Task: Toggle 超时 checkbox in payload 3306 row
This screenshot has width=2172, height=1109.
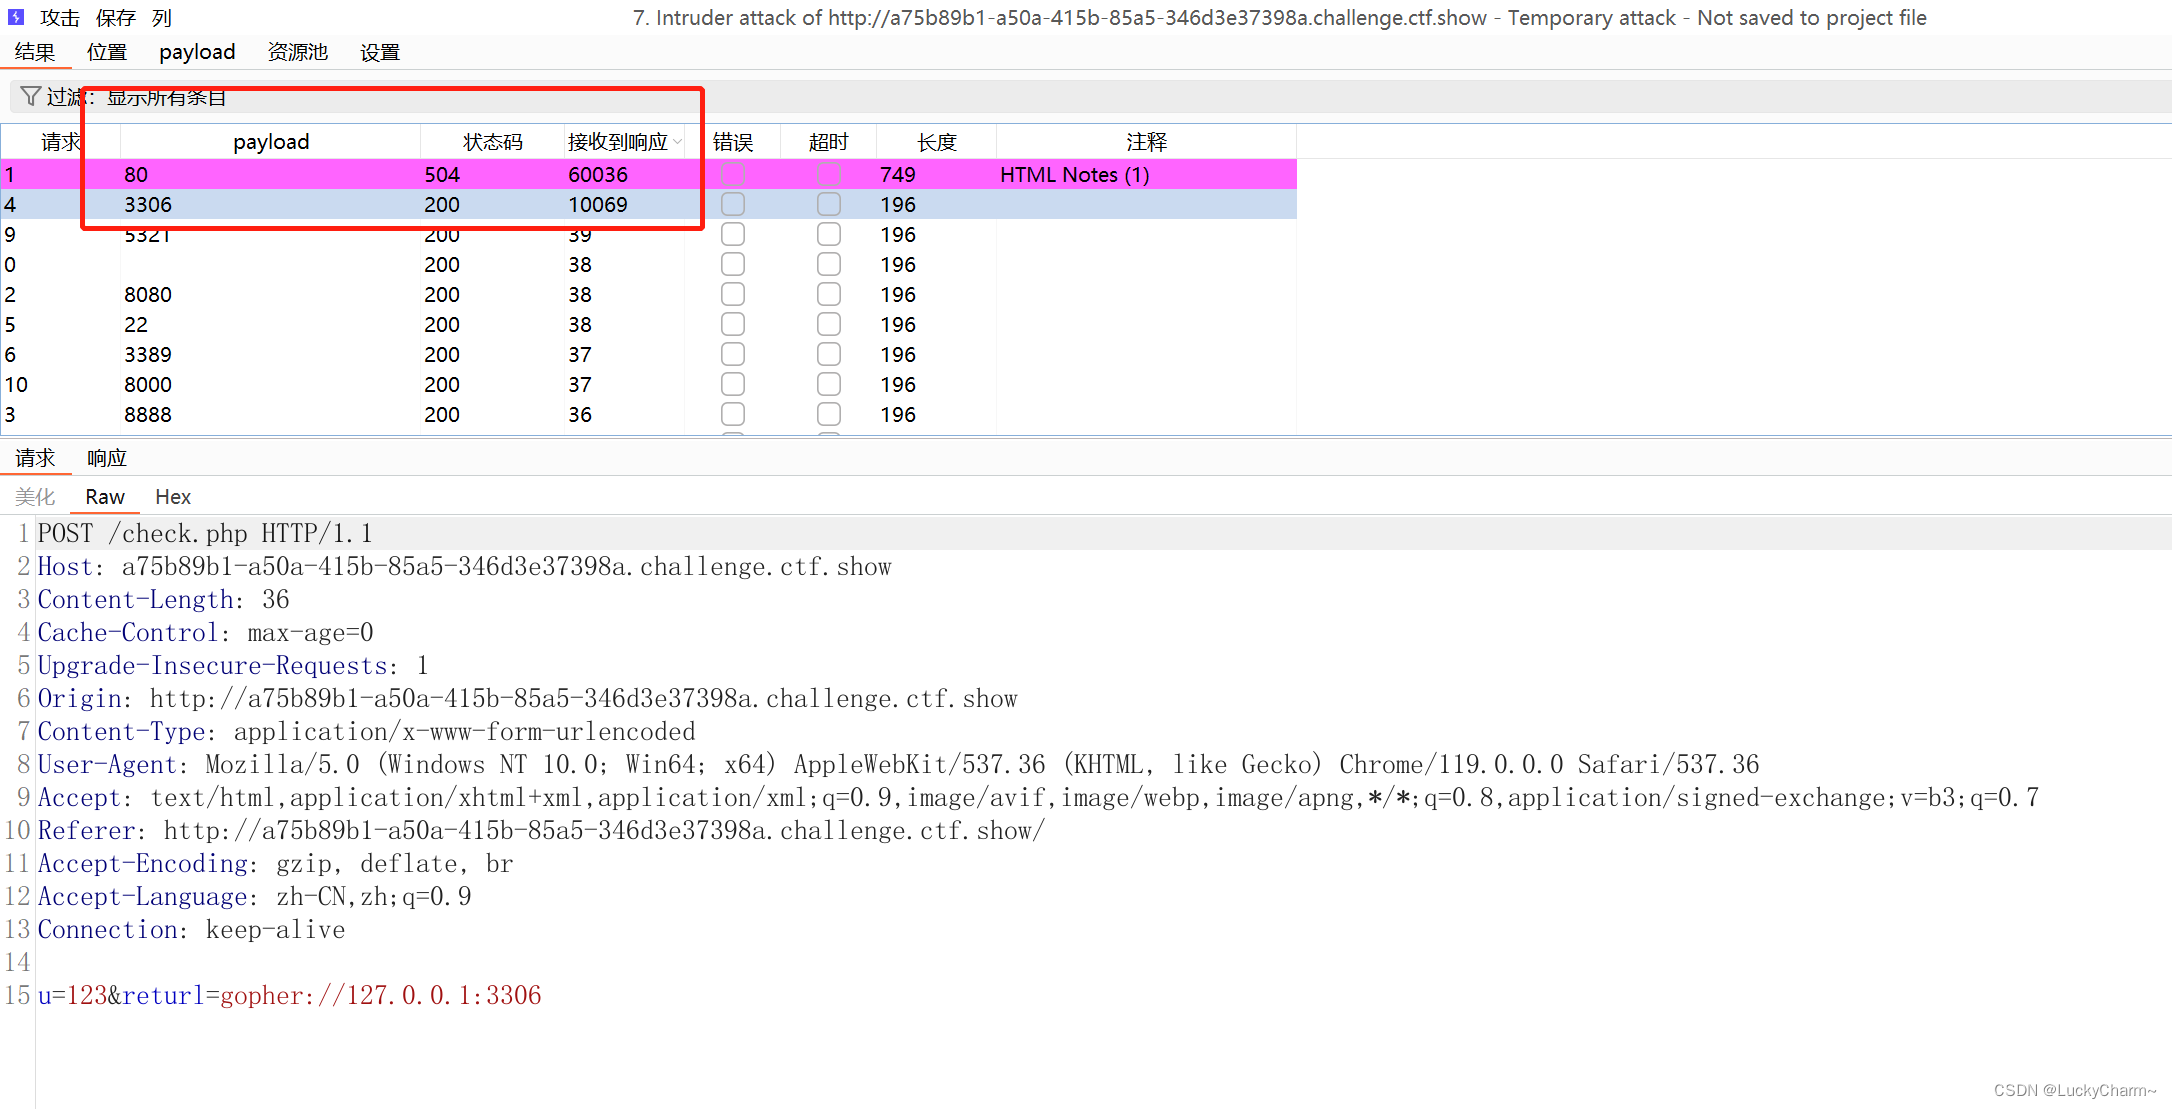Action: (x=829, y=204)
